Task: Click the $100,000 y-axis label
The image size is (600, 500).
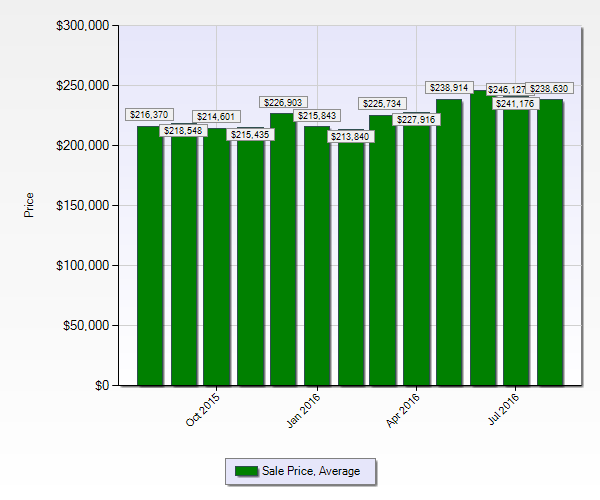Action: click(x=83, y=266)
